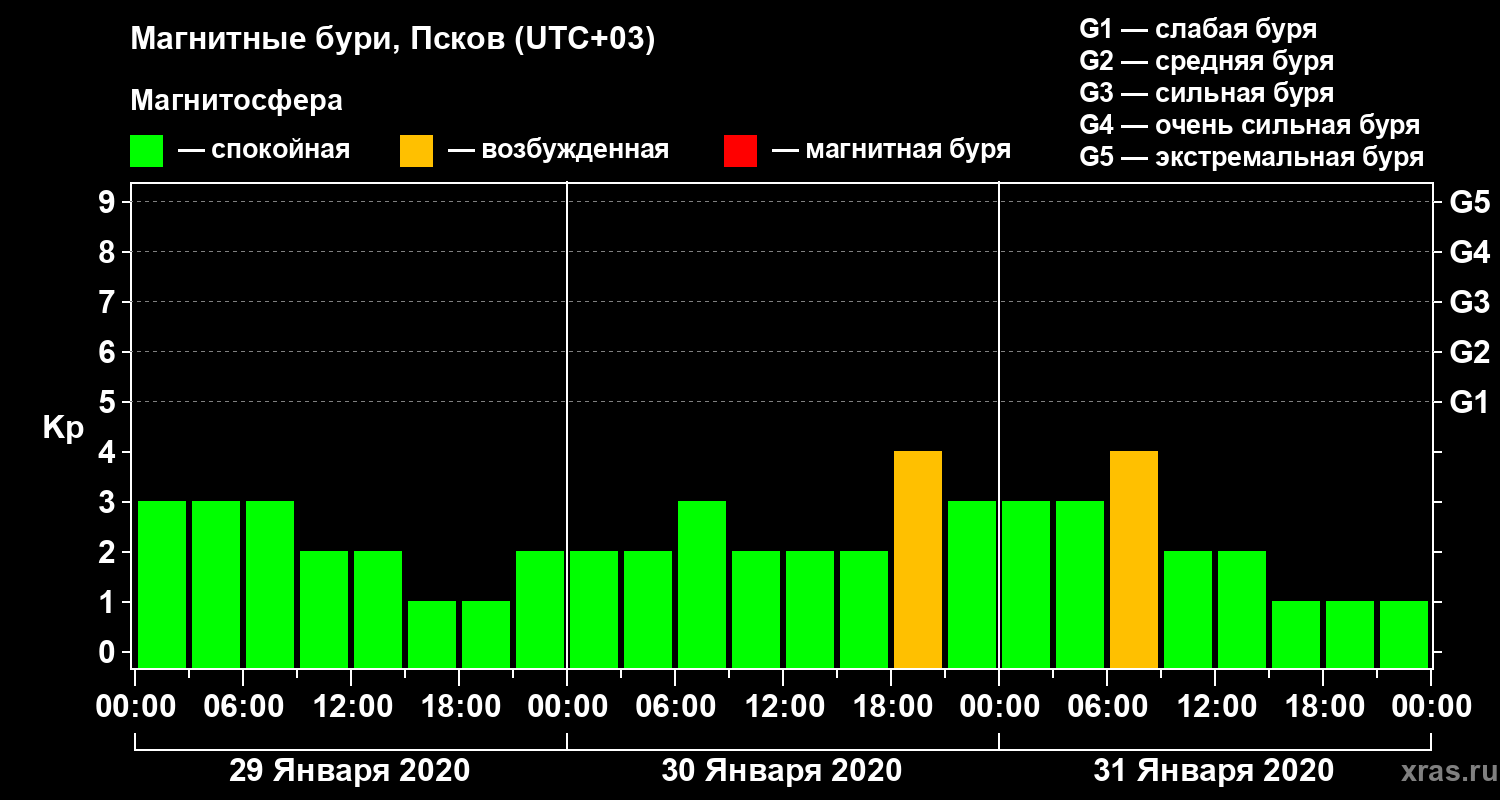Click the 'Kp' axis label
The width and height of the screenshot is (1500, 800).
pos(64,428)
